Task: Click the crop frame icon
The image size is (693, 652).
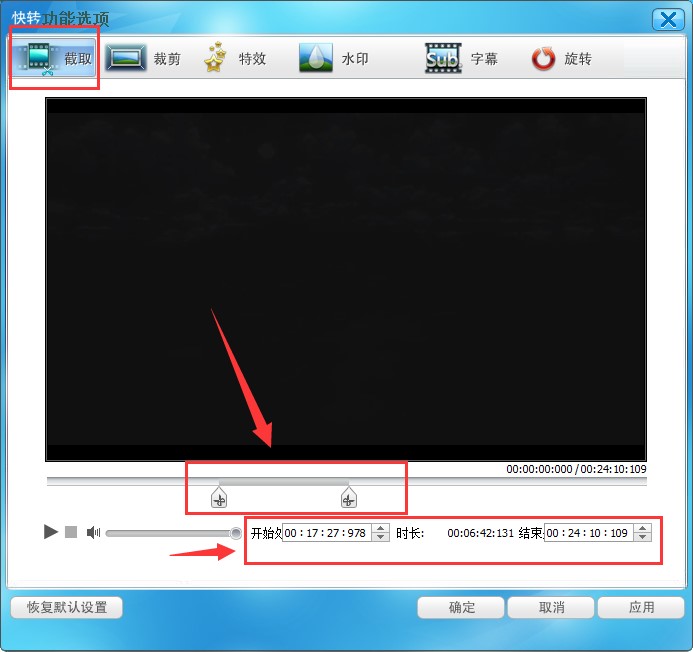Action: [x=126, y=58]
